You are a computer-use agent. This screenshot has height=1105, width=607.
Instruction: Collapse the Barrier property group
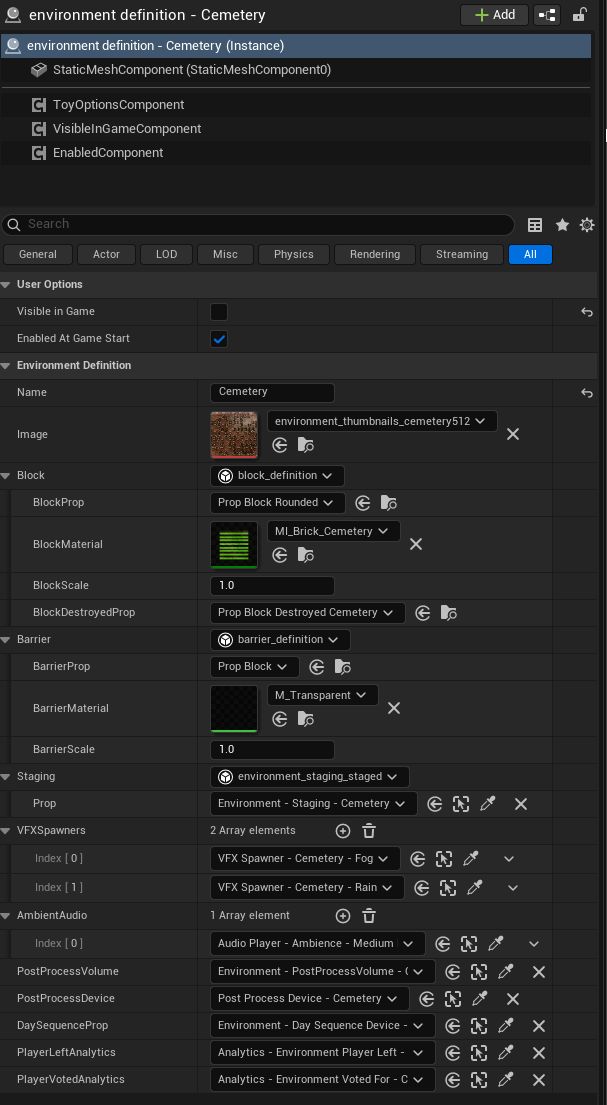pyautogui.click(x=6, y=640)
